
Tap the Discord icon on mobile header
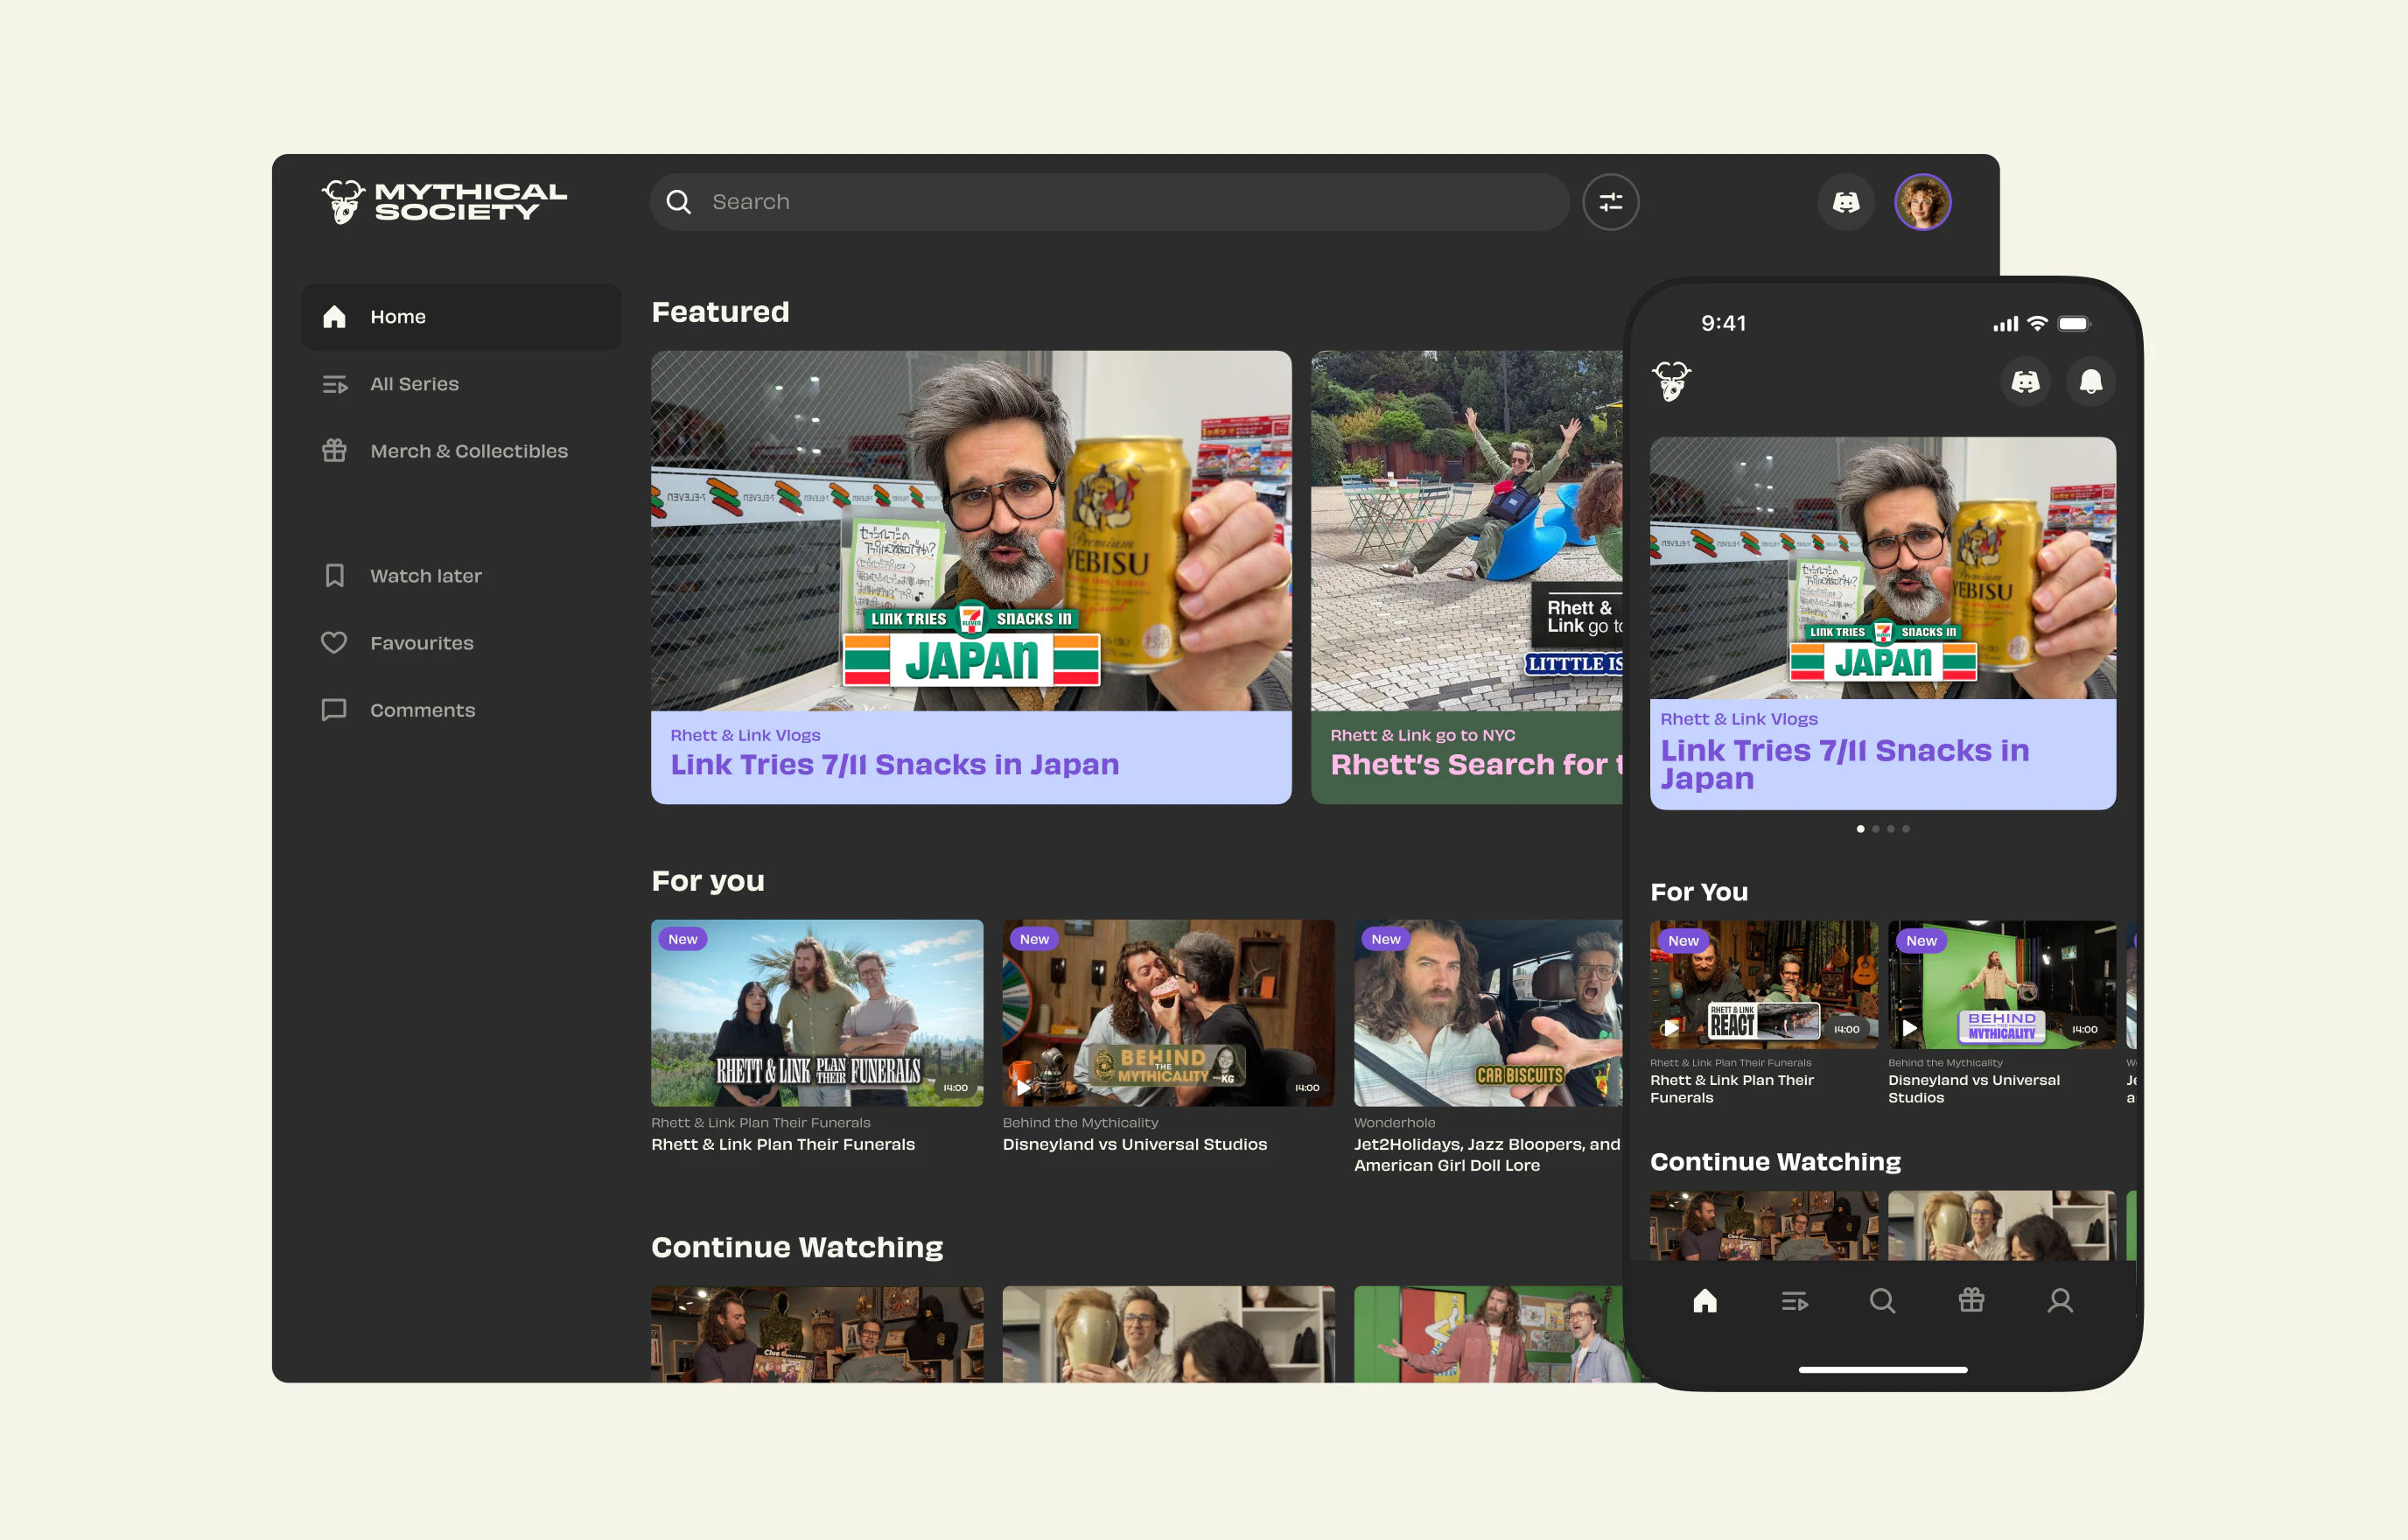2025,381
